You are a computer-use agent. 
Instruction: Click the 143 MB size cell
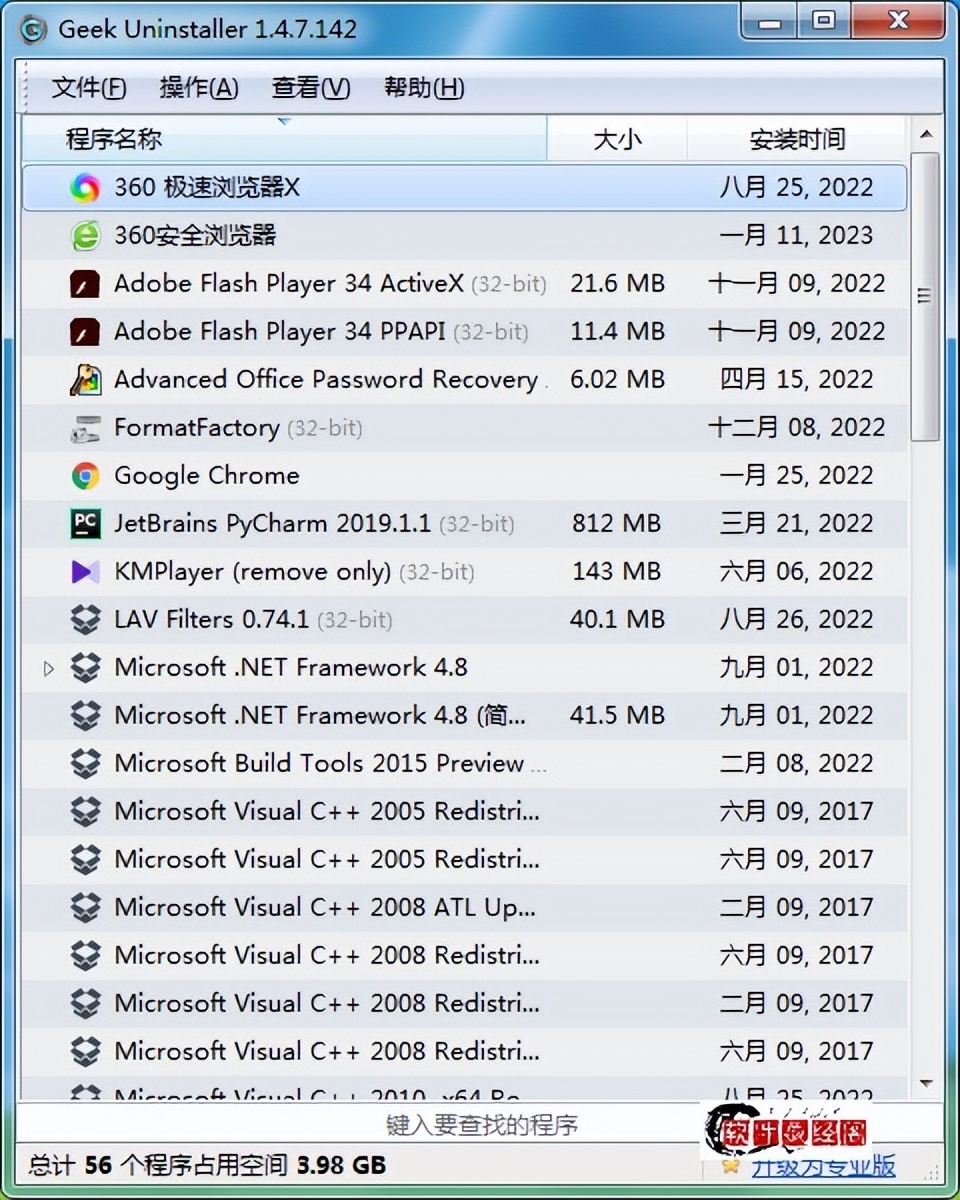[617, 572]
